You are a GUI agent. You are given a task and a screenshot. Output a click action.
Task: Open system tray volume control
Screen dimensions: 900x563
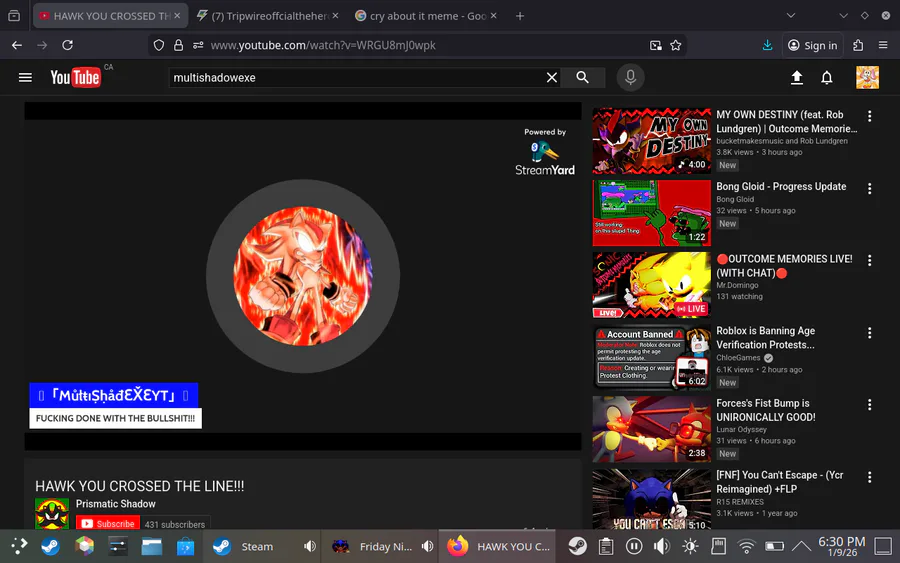[662, 546]
